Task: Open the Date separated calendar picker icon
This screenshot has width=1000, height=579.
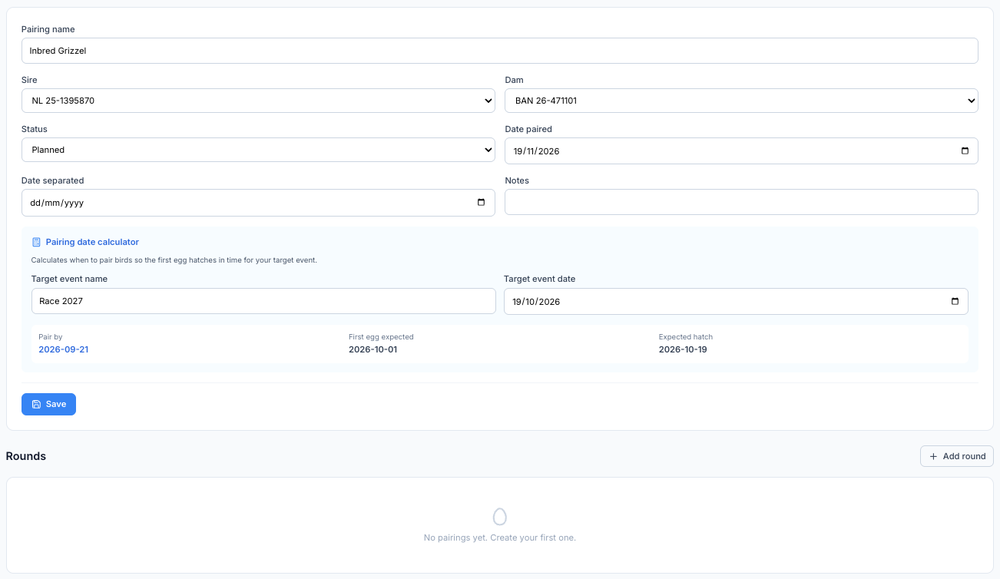Action: 481,203
